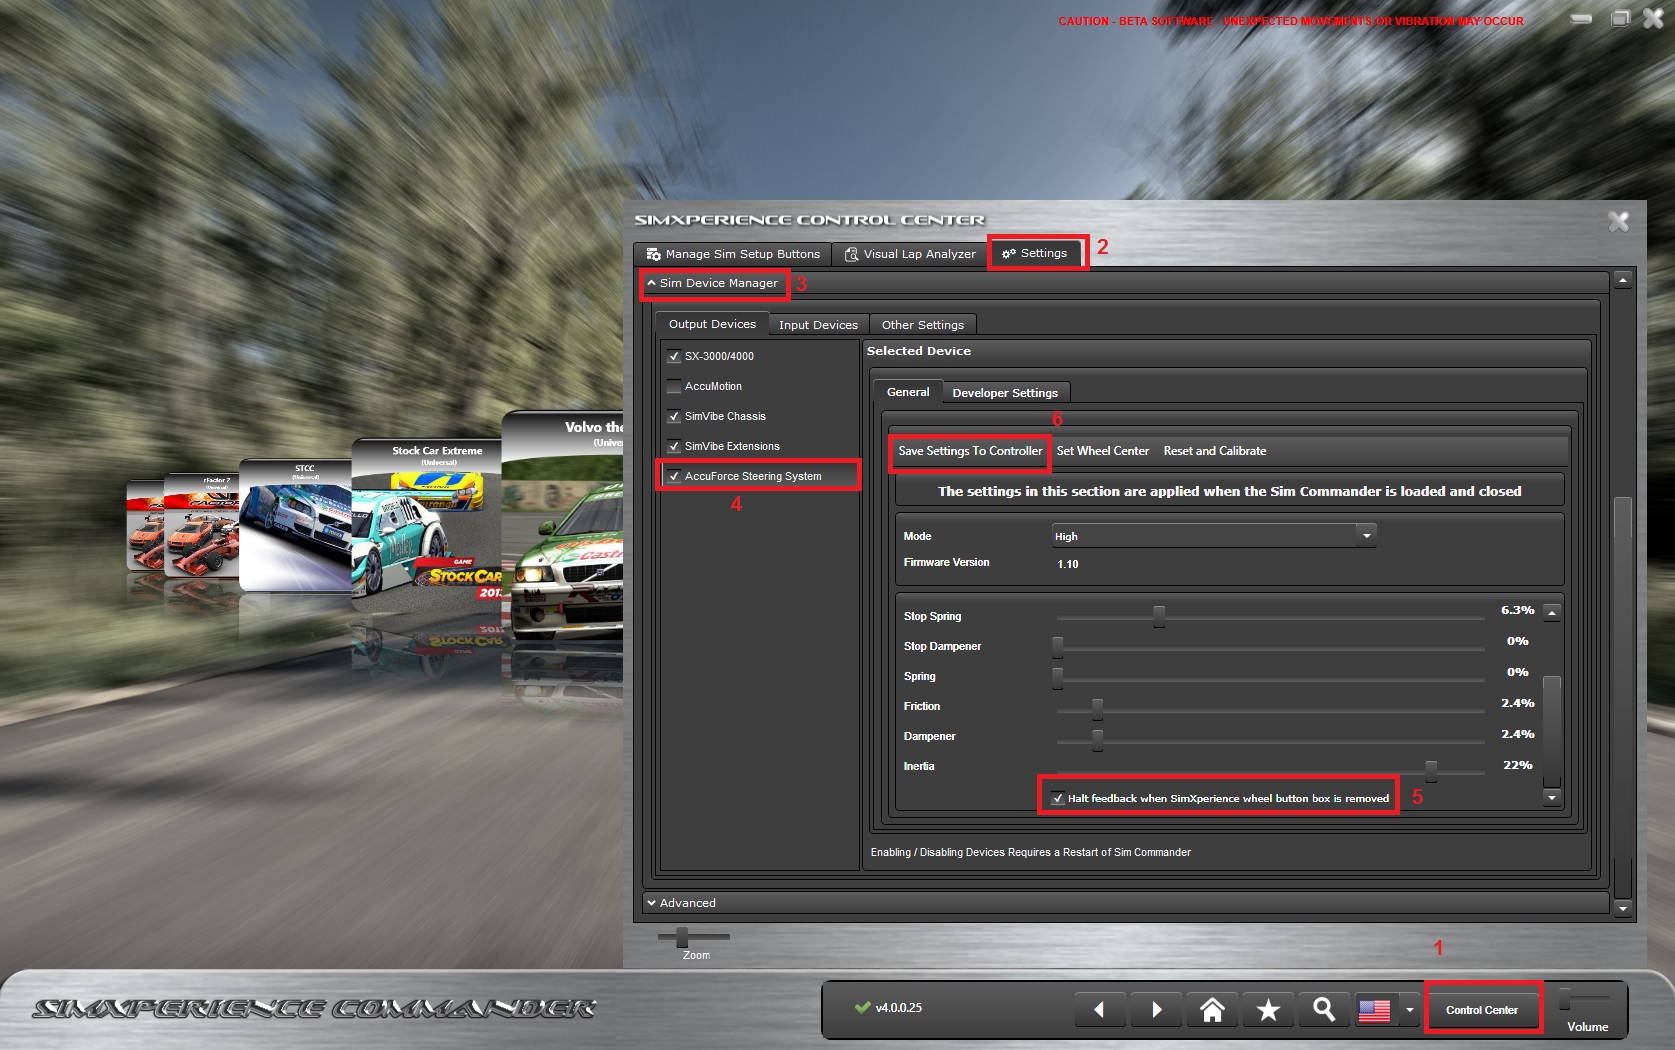Click the home icon in bottom toolbar
Viewport: 1675px width, 1050px height.
[x=1212, y=1009]
